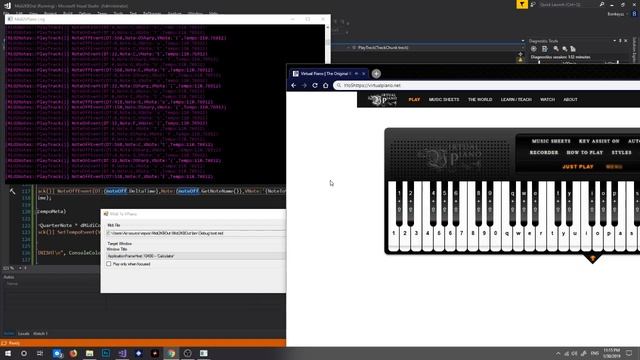Open the PLAY page in site navigation

click(414, 100)
